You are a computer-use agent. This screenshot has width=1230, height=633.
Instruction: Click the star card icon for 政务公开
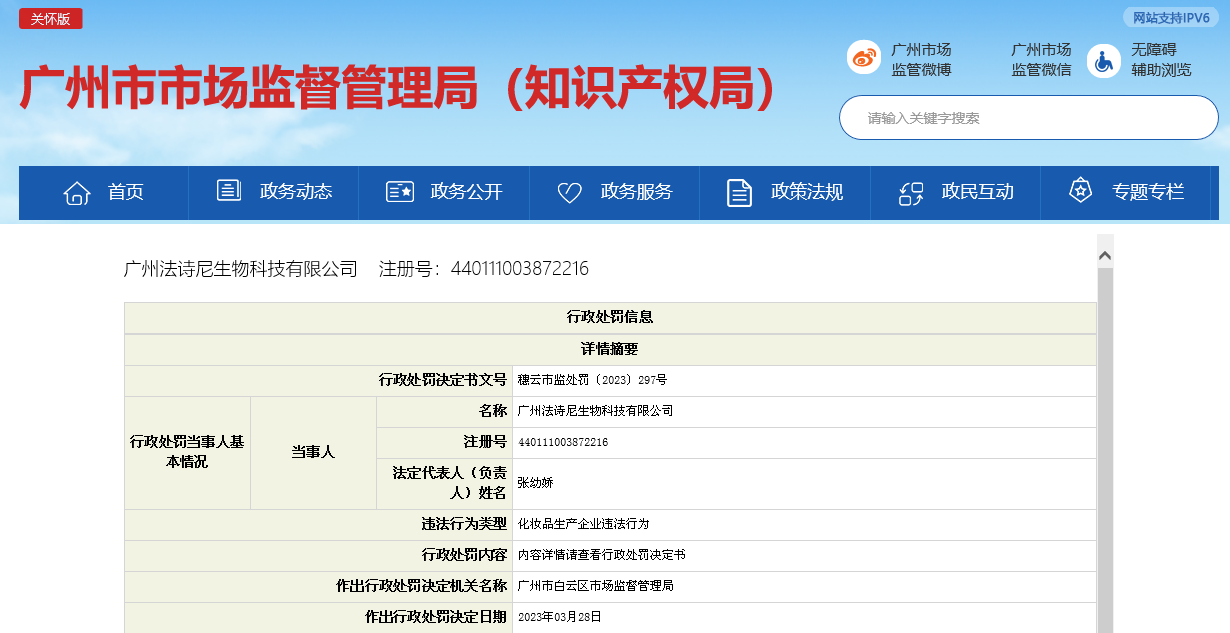coord(400,192)
